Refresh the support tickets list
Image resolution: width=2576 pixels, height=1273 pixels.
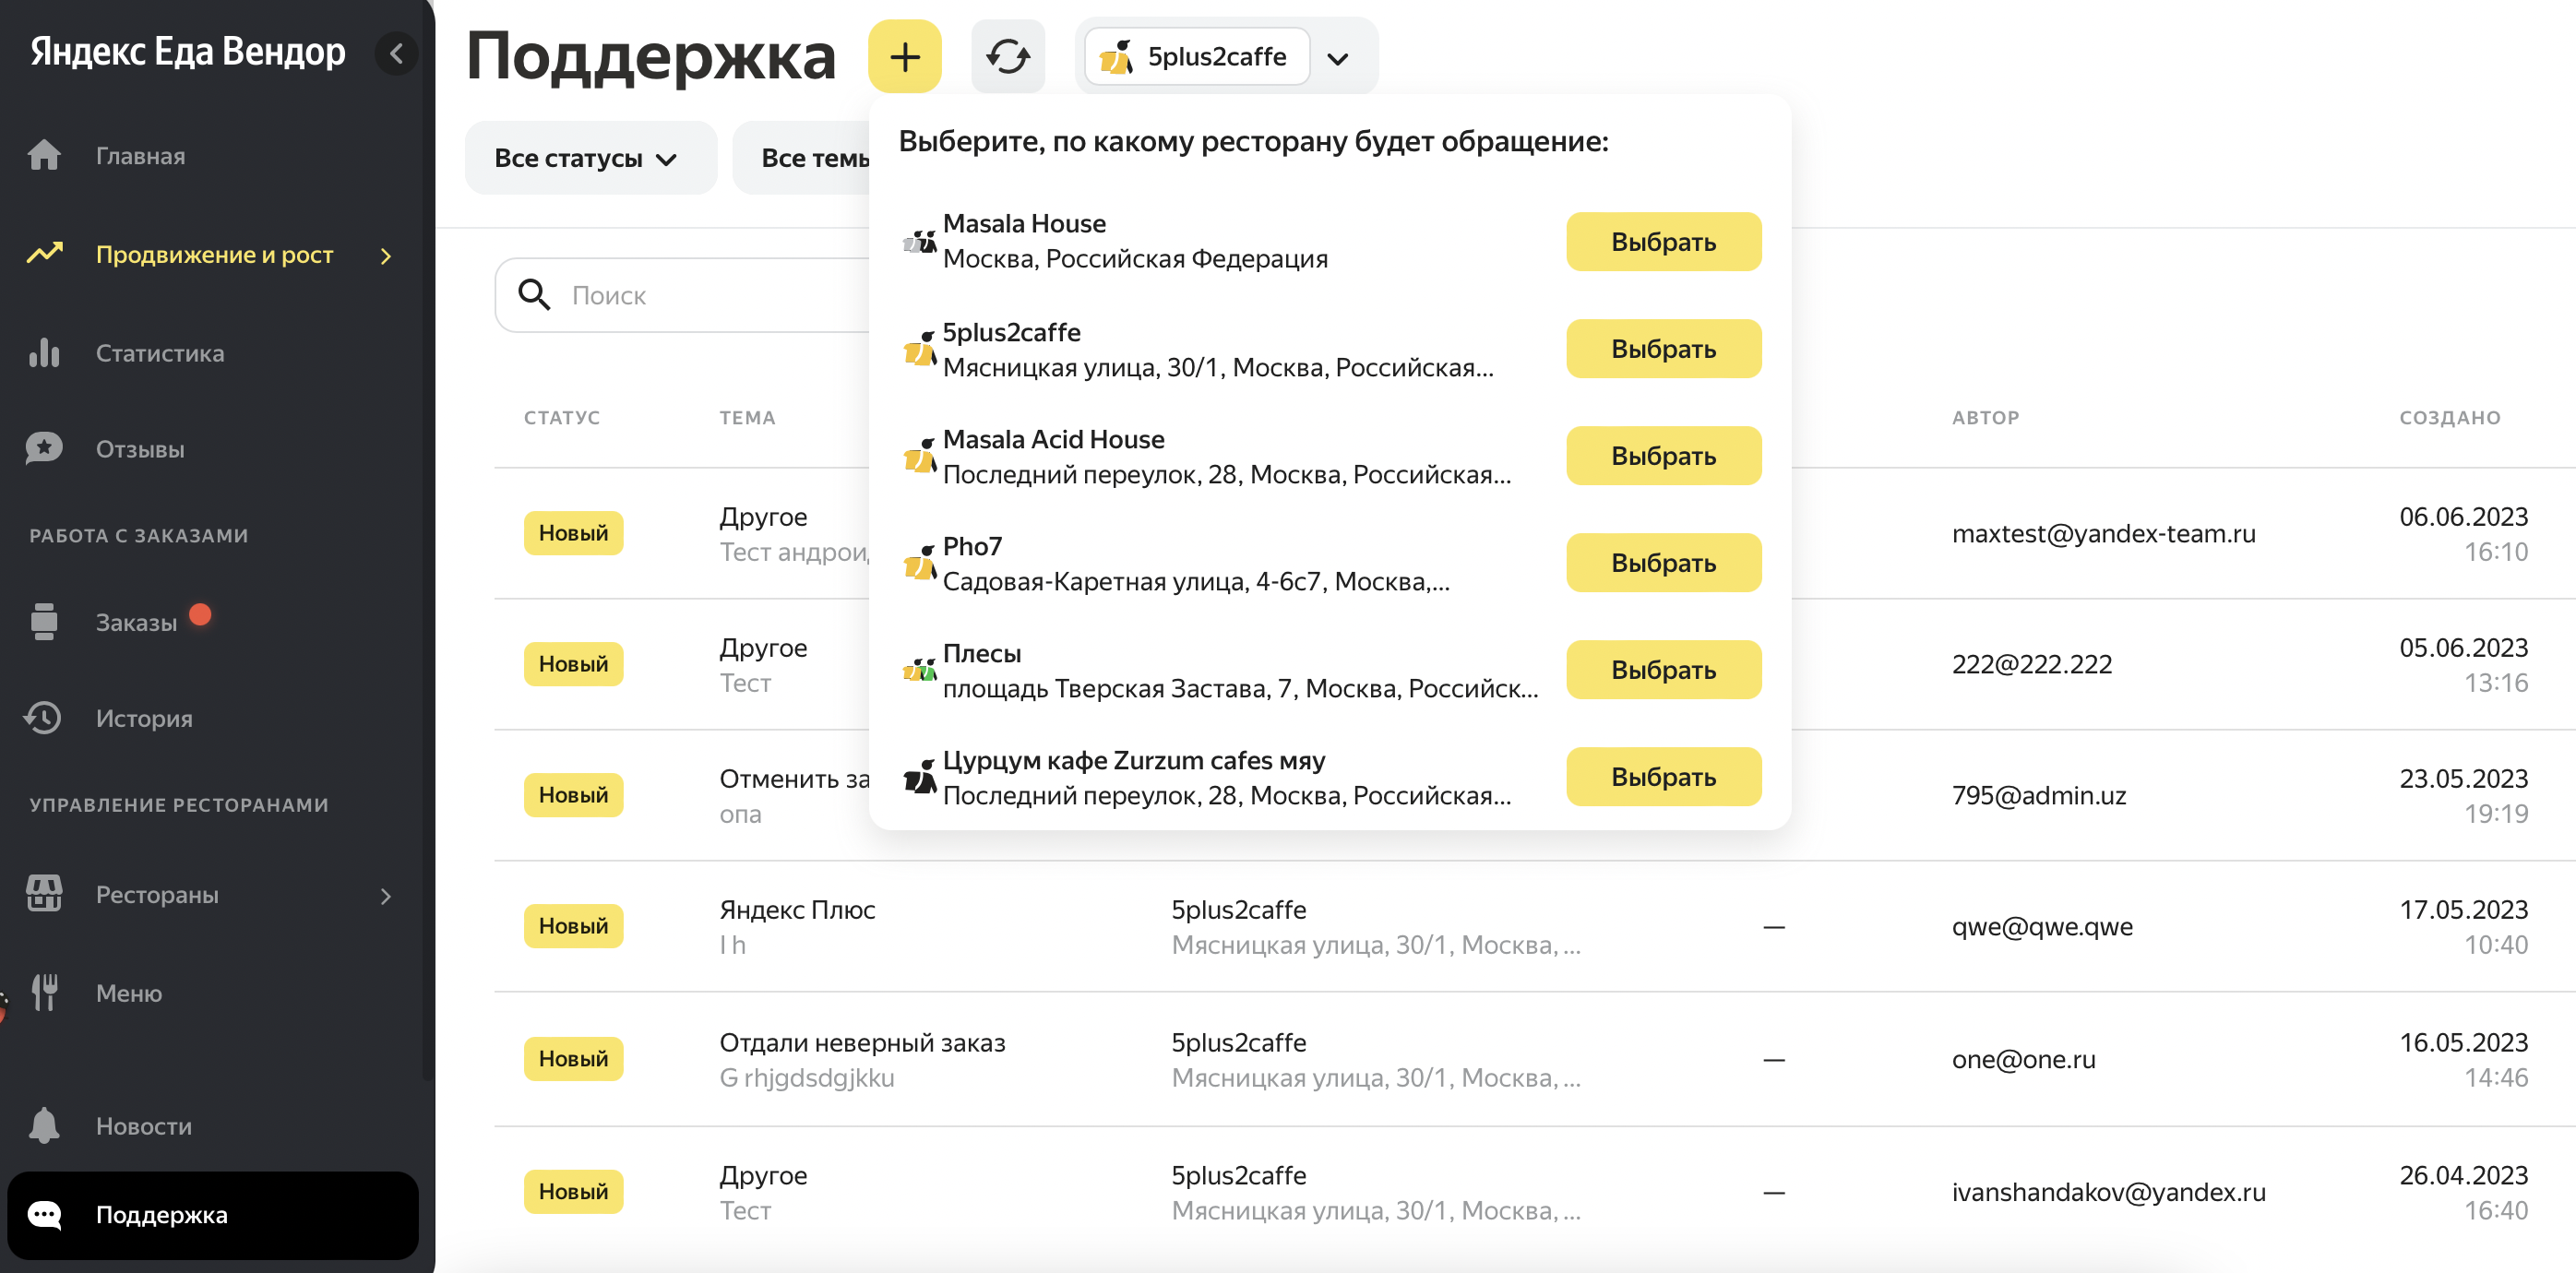[x=1007, y=56]
